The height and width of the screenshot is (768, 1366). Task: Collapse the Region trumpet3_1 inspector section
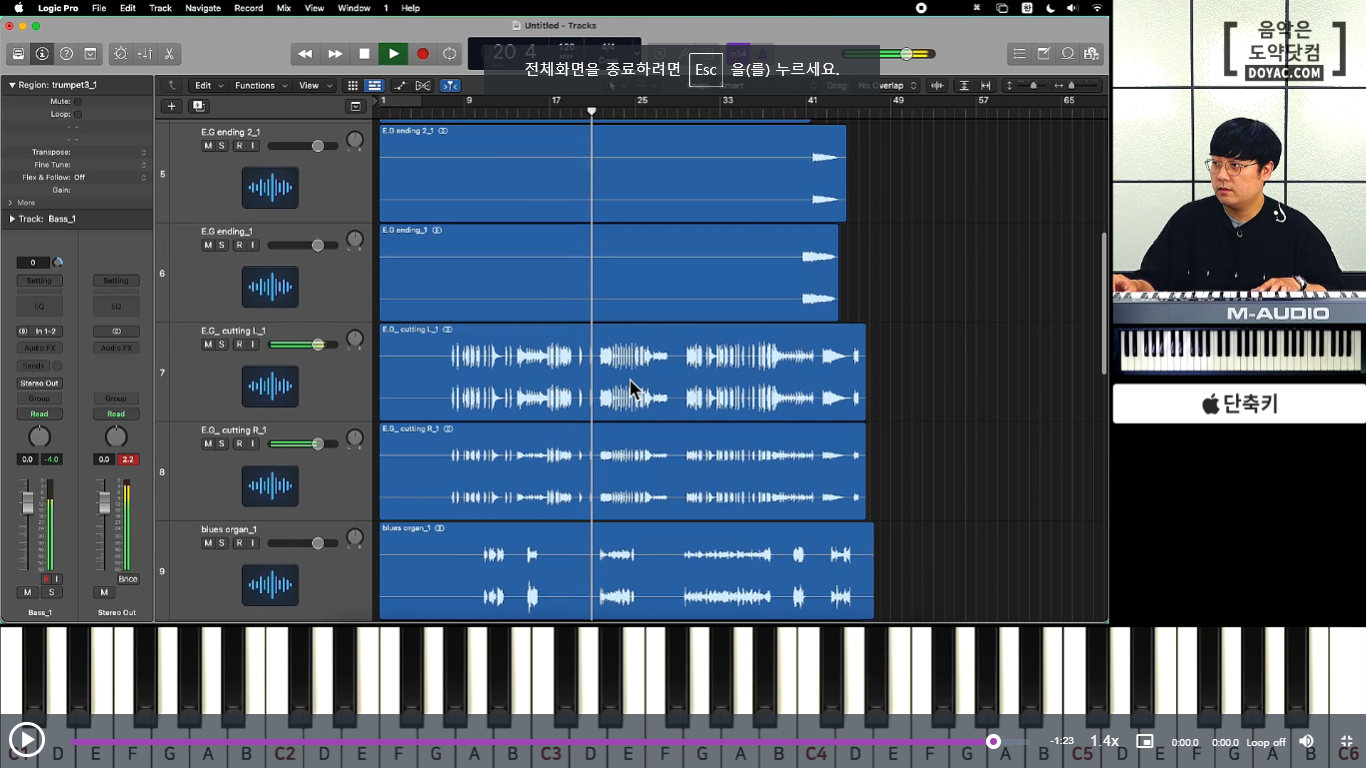click(12, 85)
